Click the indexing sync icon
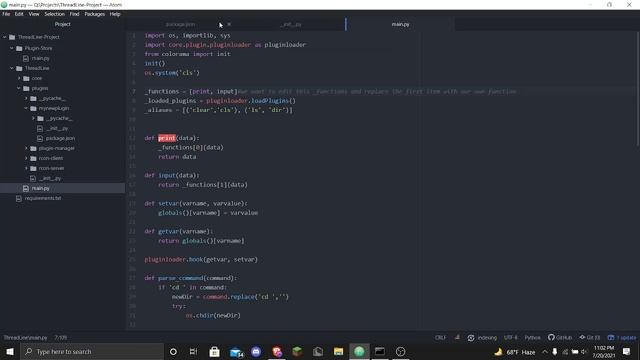640x360 pixels. tap(471, 338)
